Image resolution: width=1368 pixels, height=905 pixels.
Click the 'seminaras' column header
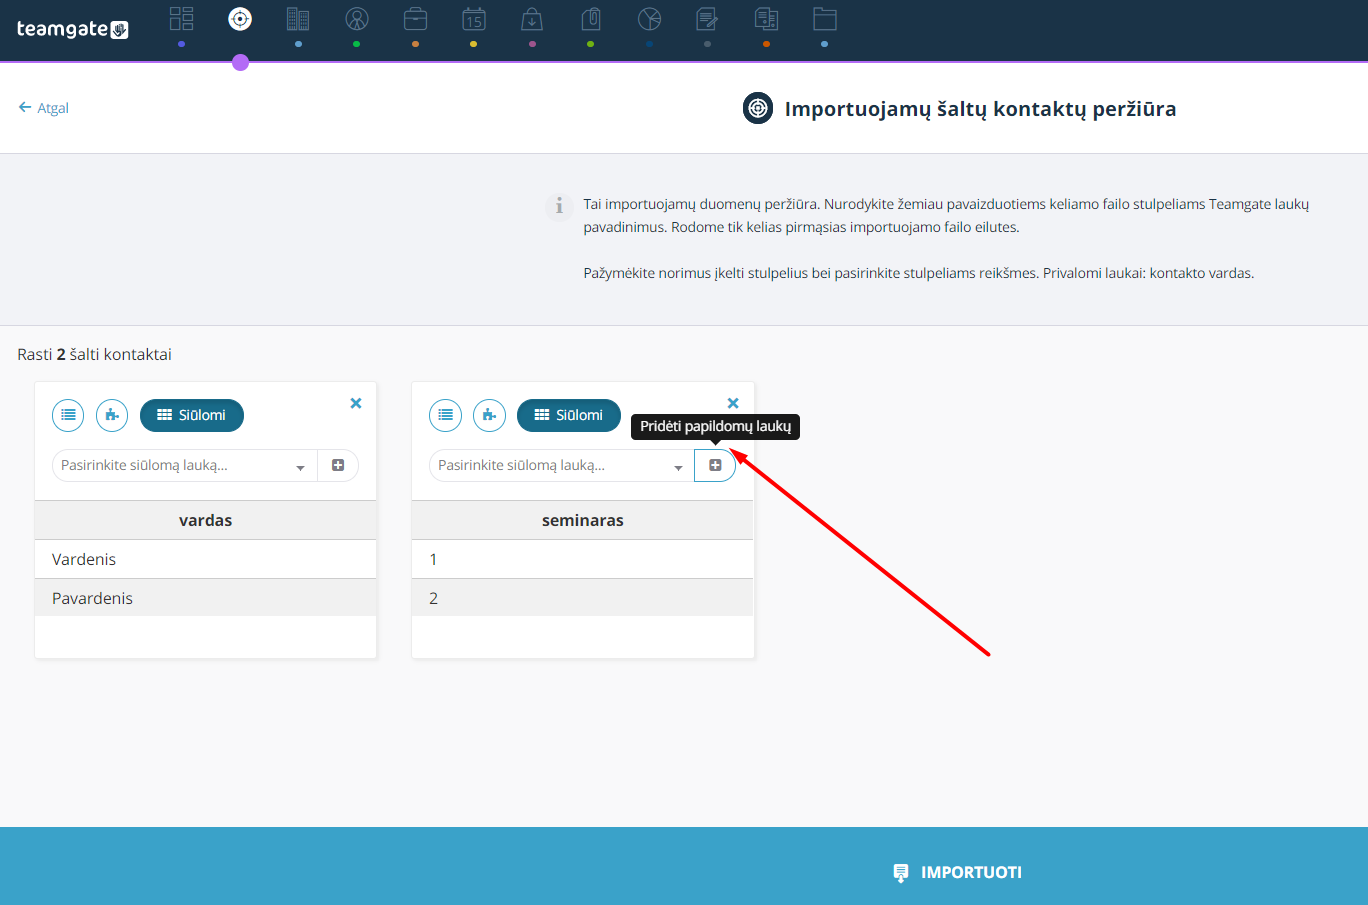coord(583,520)
